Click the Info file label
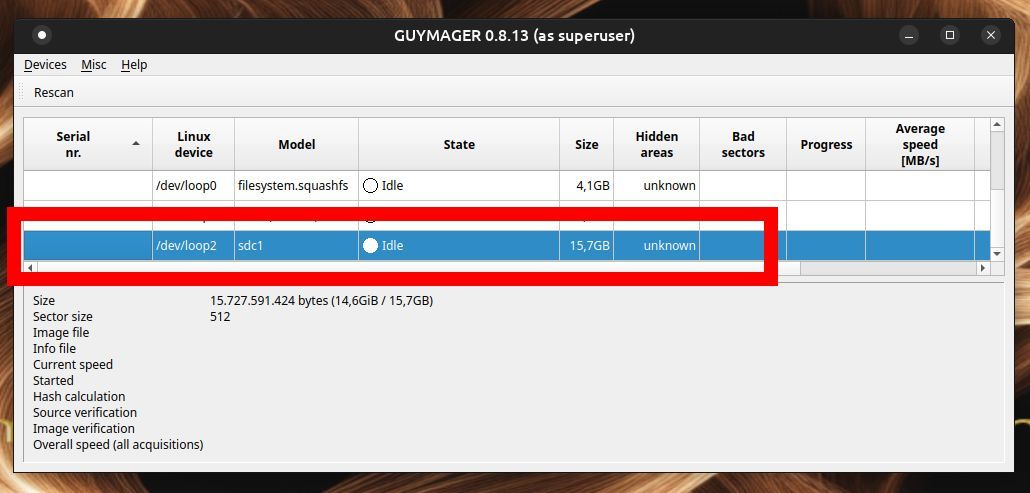 tap(55, 349)
